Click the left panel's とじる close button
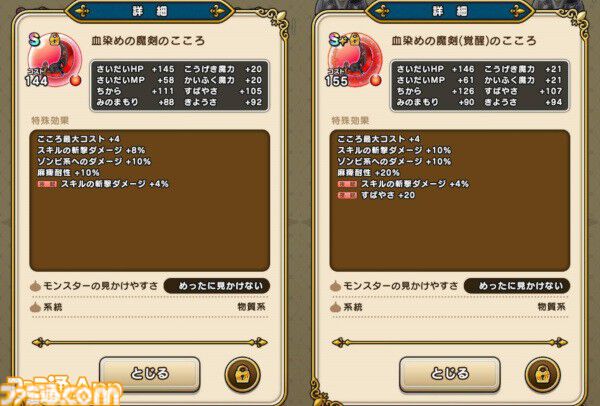600x406 pixels. click(150, 374)
